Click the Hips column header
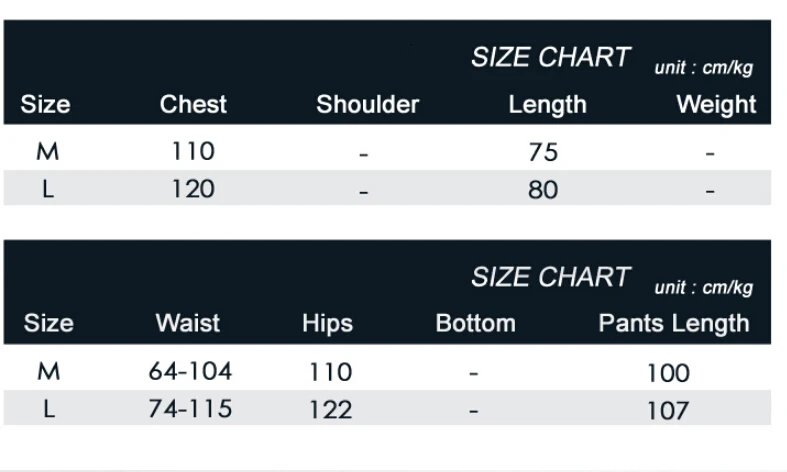Viewport: 787px width, 472px height. point(327,323)
